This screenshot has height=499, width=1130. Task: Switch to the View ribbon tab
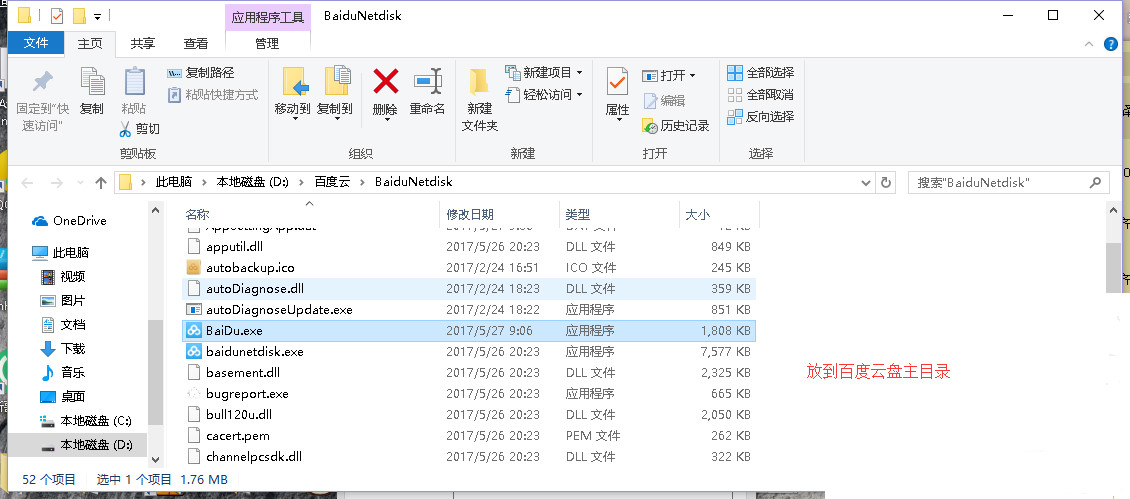(196, 43)
